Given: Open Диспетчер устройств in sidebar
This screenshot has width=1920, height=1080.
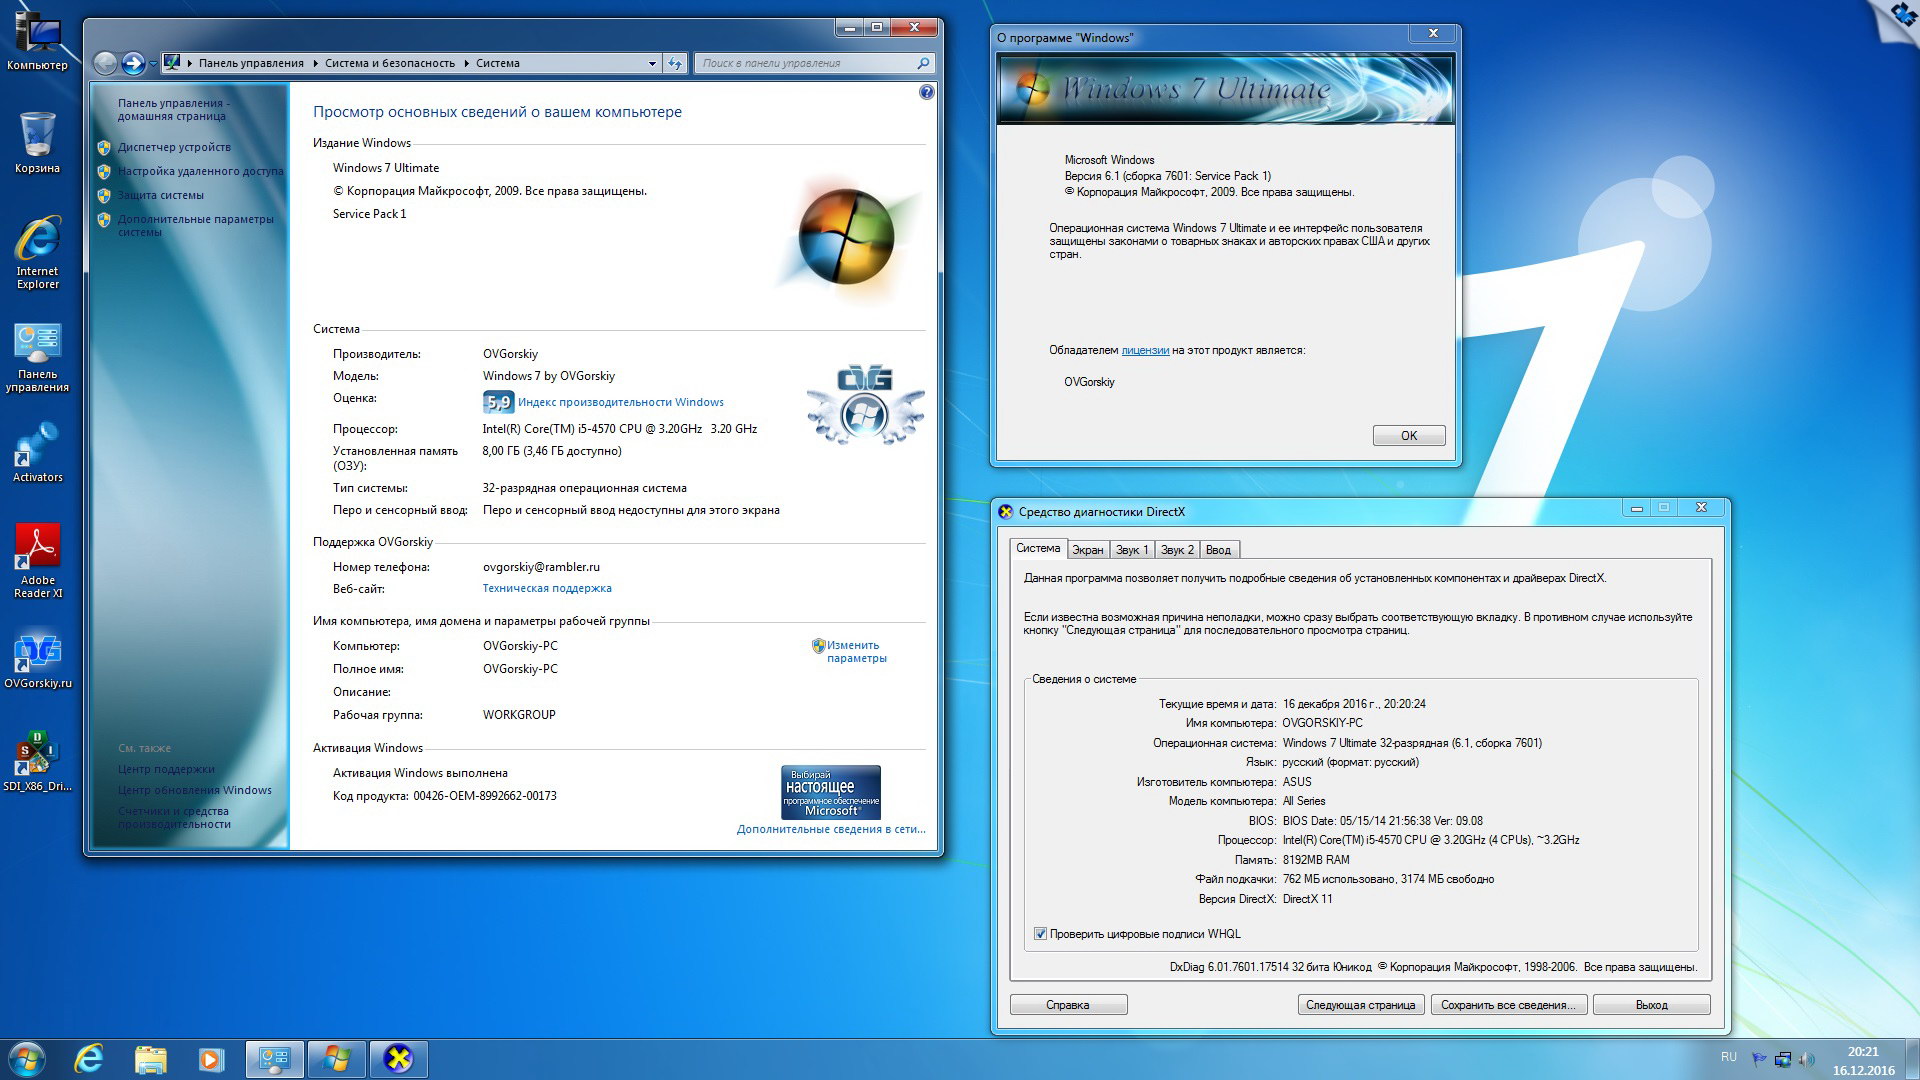Looking at the screenshot, I should tap(174, 147).
